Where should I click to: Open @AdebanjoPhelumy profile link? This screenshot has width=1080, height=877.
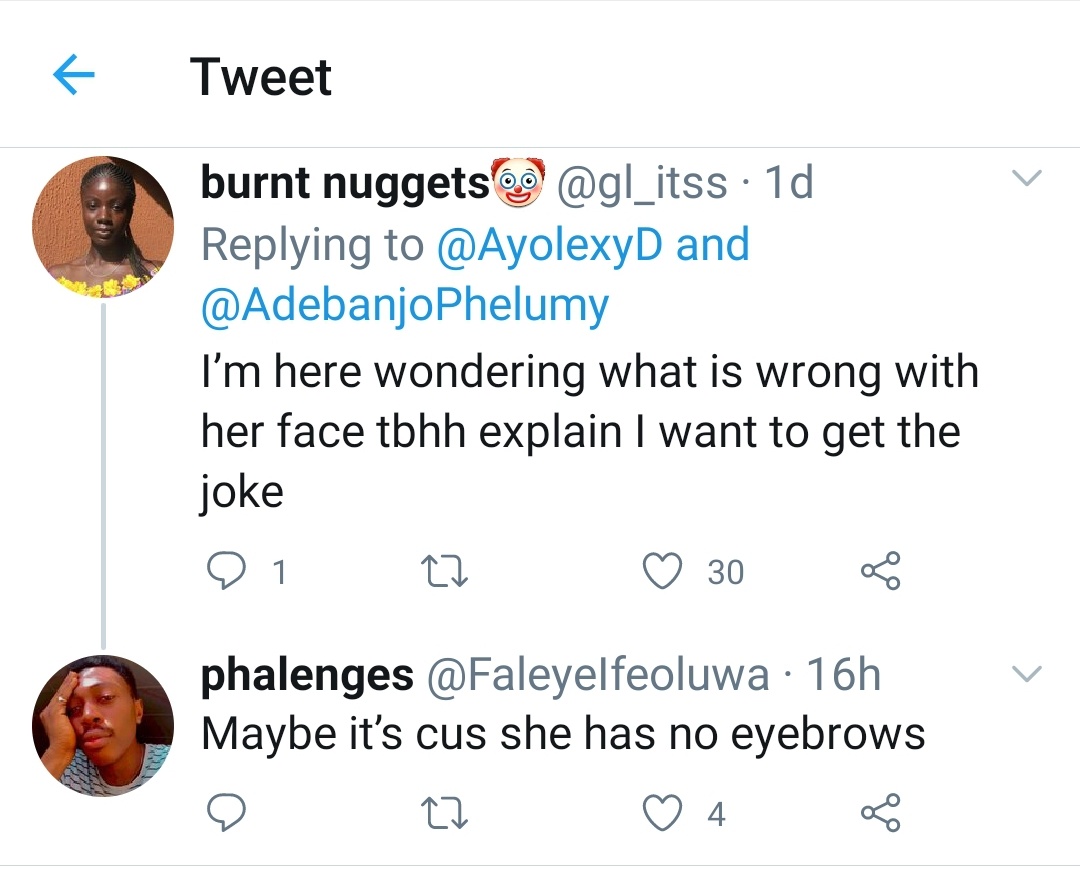(404, 306)
